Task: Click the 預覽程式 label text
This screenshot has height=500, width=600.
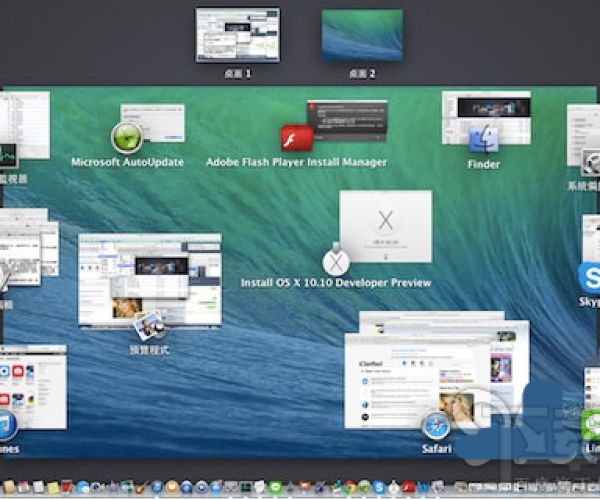Action: [x=149, y=350]
